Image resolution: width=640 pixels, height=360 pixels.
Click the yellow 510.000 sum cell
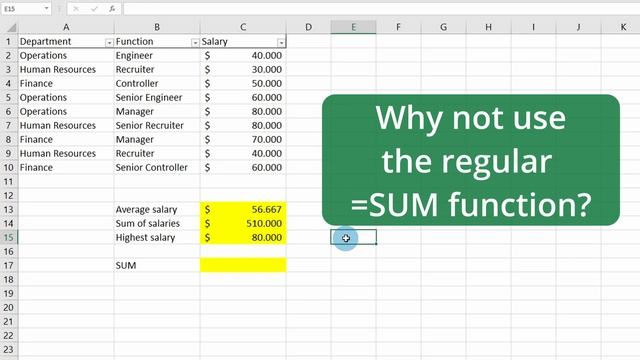click(x=243, y=224)
